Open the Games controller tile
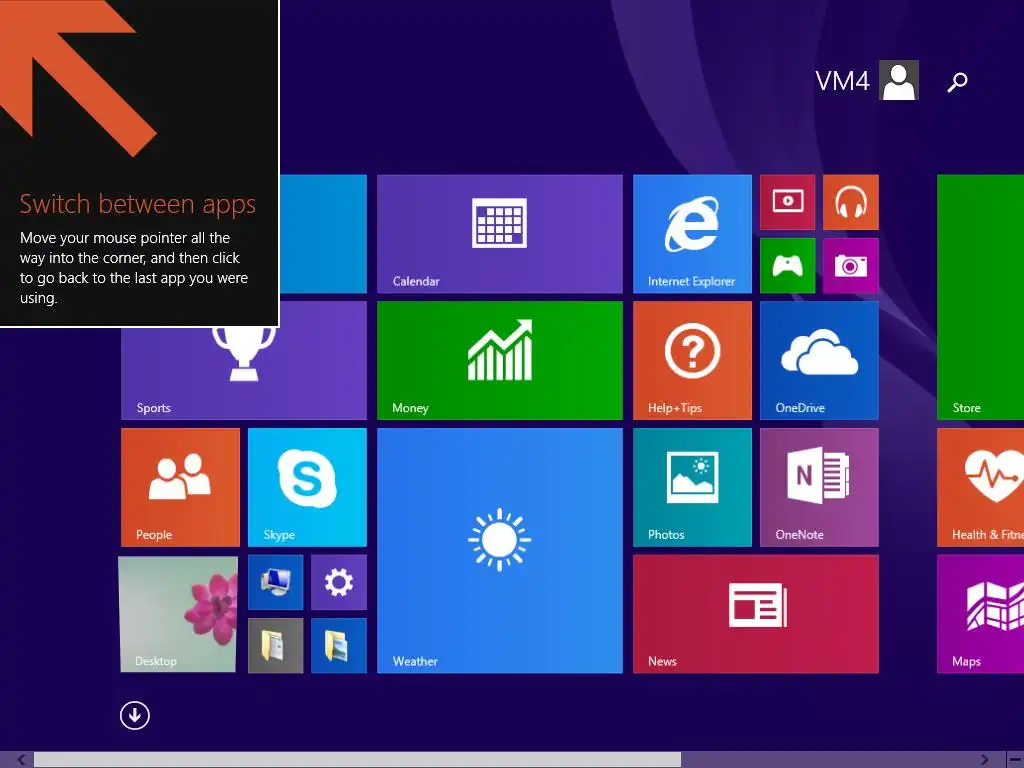Viewport: 1024px width, 768px height. coord(788,265)
